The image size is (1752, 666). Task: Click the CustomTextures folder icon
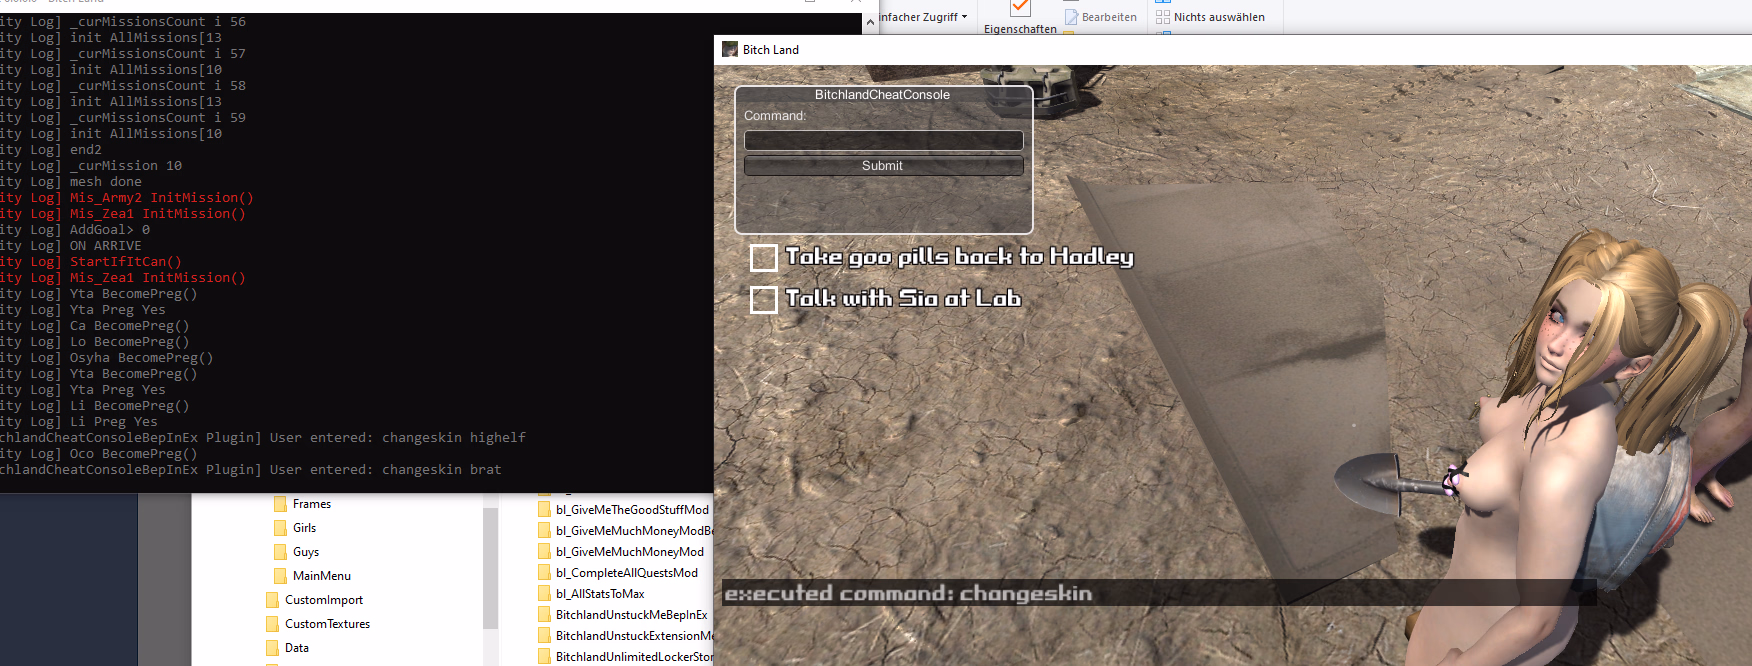[x=273, y=624]
